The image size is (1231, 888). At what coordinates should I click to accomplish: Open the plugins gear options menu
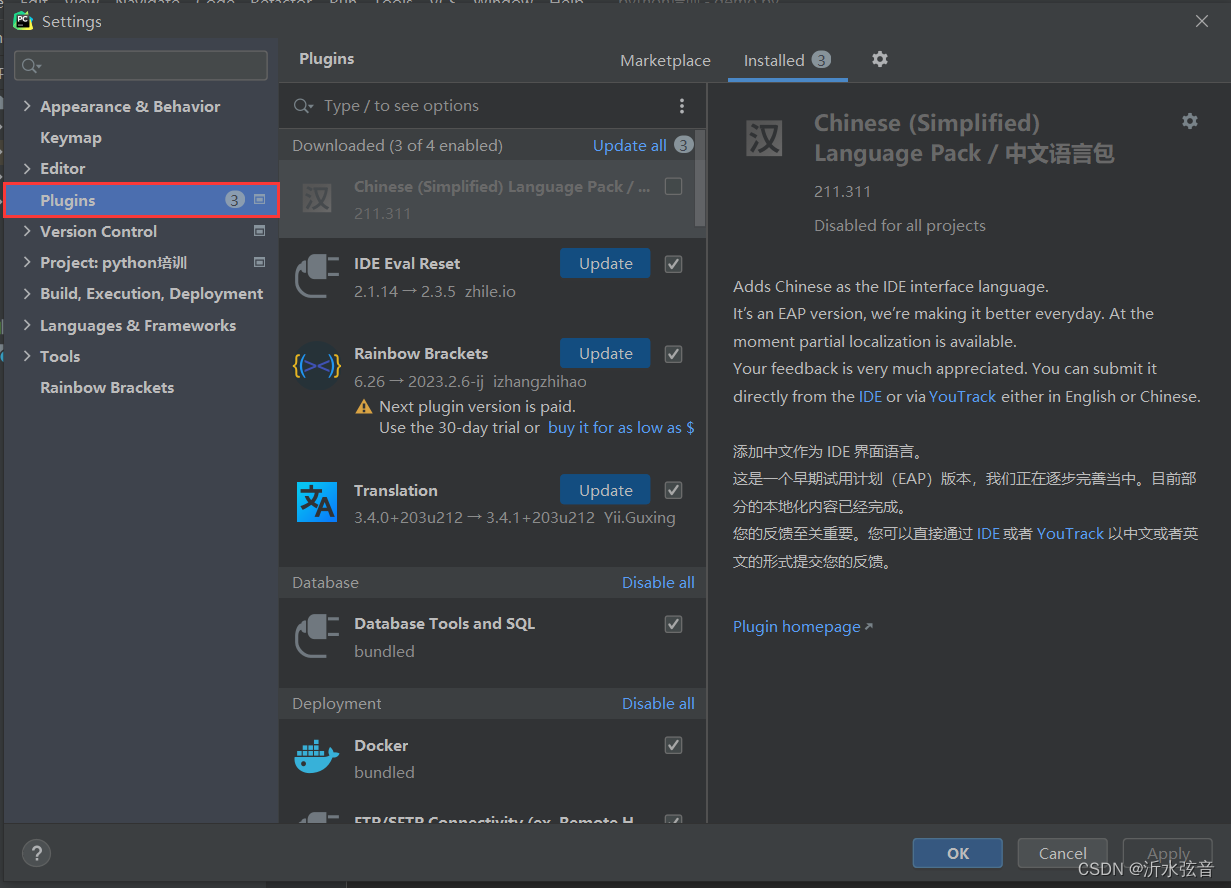879,59
